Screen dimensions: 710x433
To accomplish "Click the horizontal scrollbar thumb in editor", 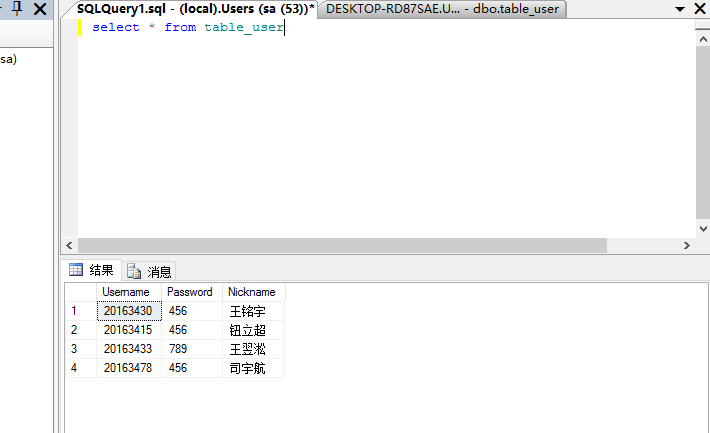I will (342, 245).
